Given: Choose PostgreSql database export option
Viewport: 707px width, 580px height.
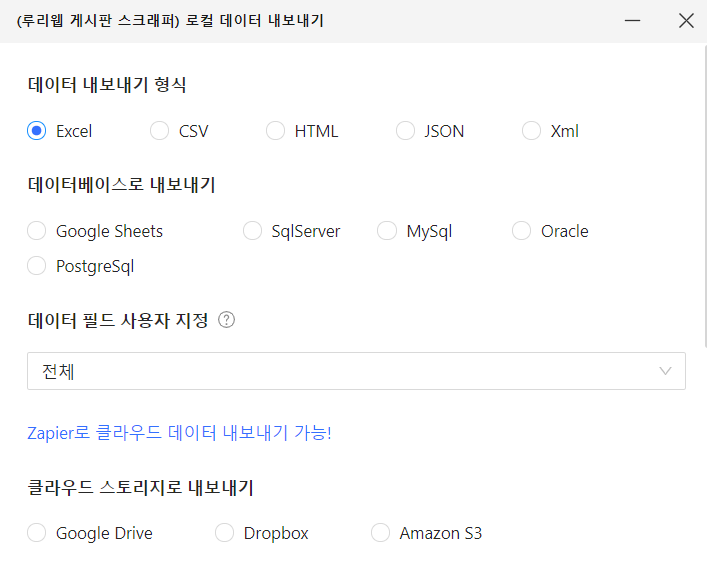Looking at the screenshot, I should pyautogui.click(x=37, y=266).
